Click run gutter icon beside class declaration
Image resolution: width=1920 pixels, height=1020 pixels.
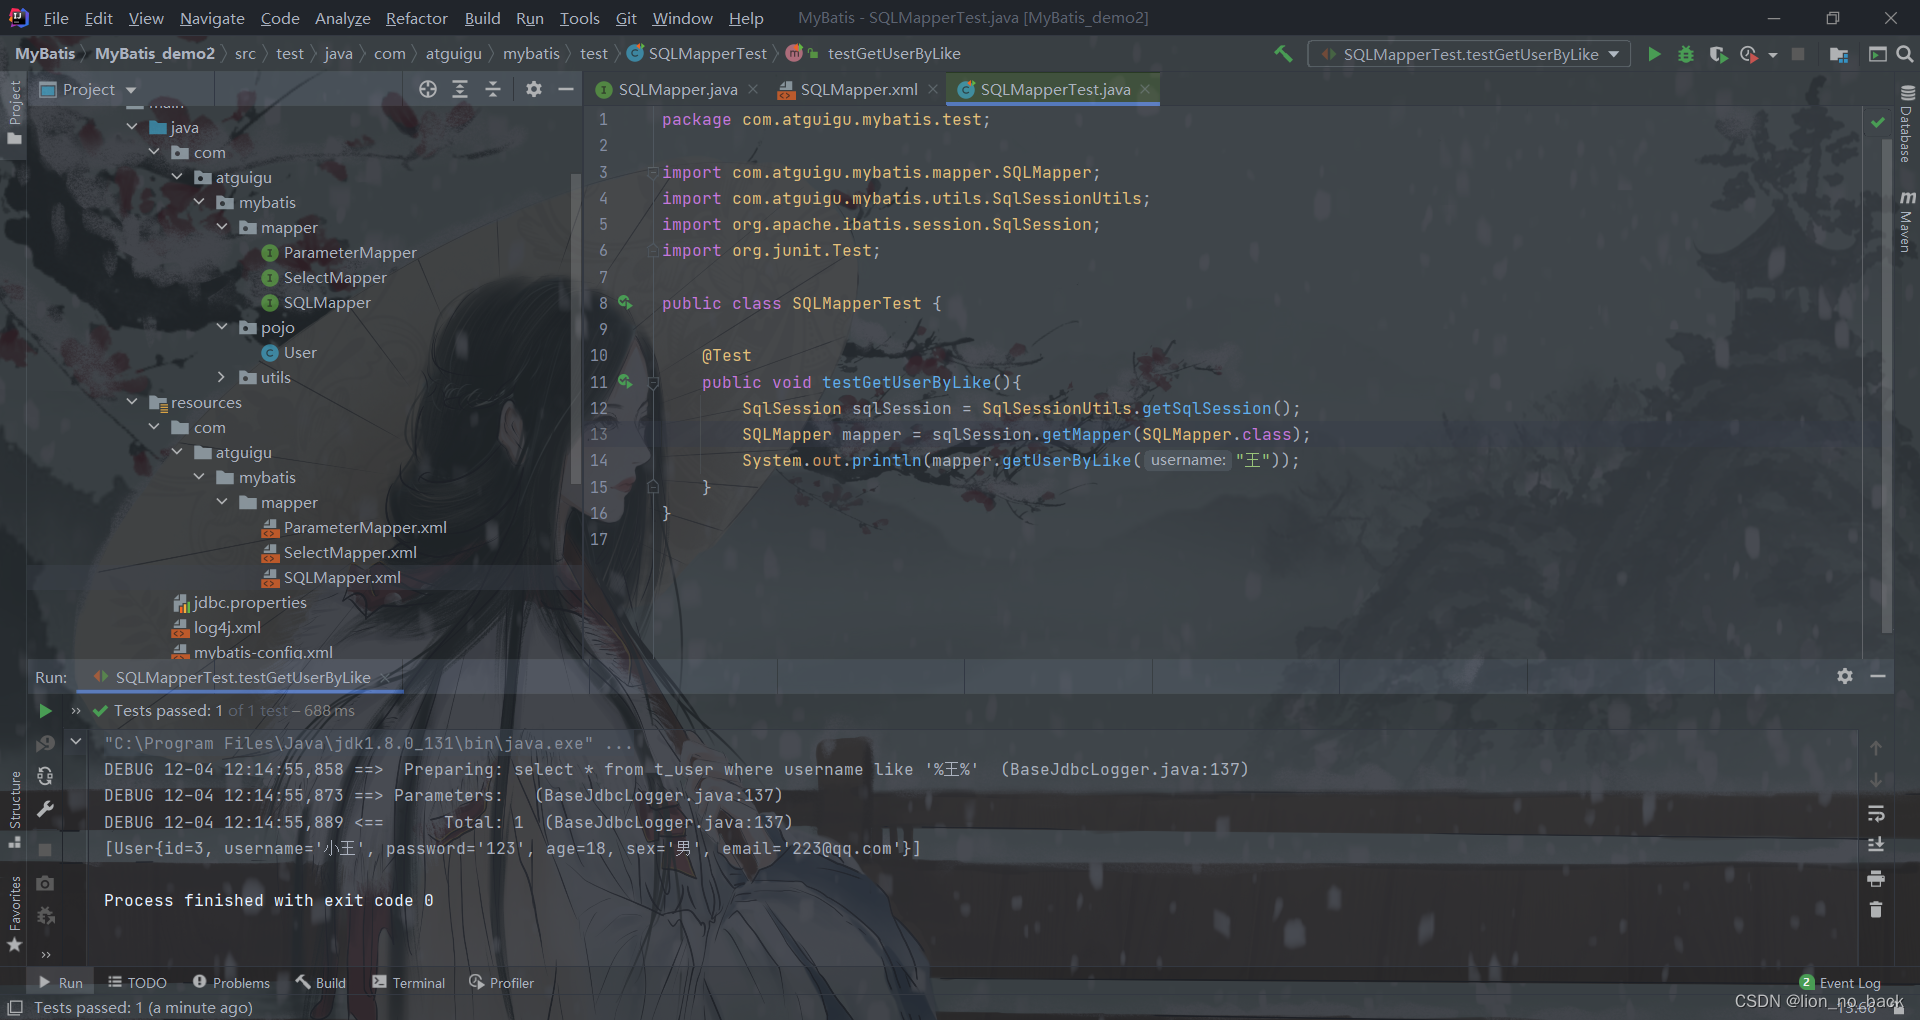point(625,302)
